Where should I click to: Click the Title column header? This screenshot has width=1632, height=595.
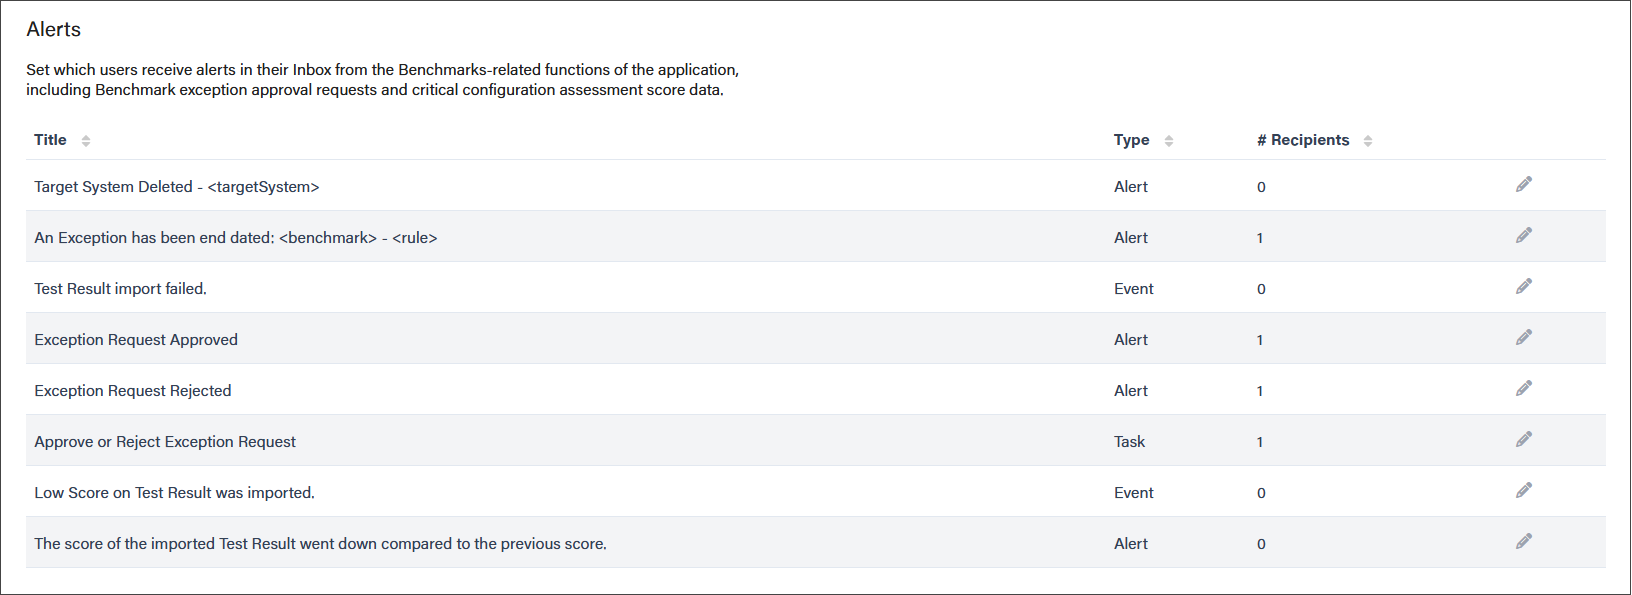(50, 140)
